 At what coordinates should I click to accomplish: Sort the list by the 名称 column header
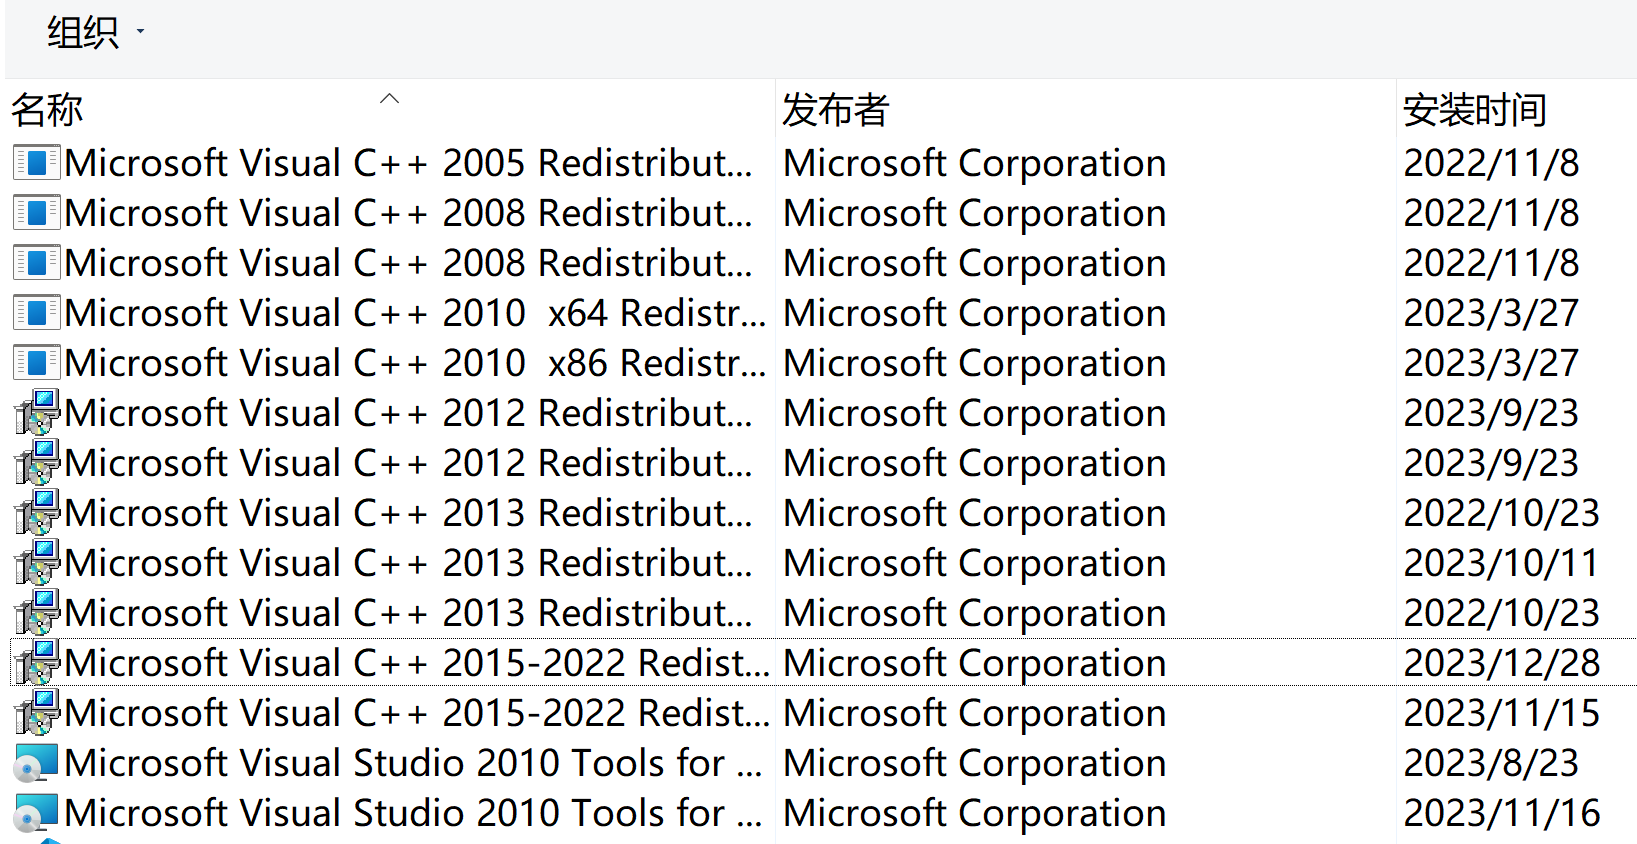coord(390,109)
